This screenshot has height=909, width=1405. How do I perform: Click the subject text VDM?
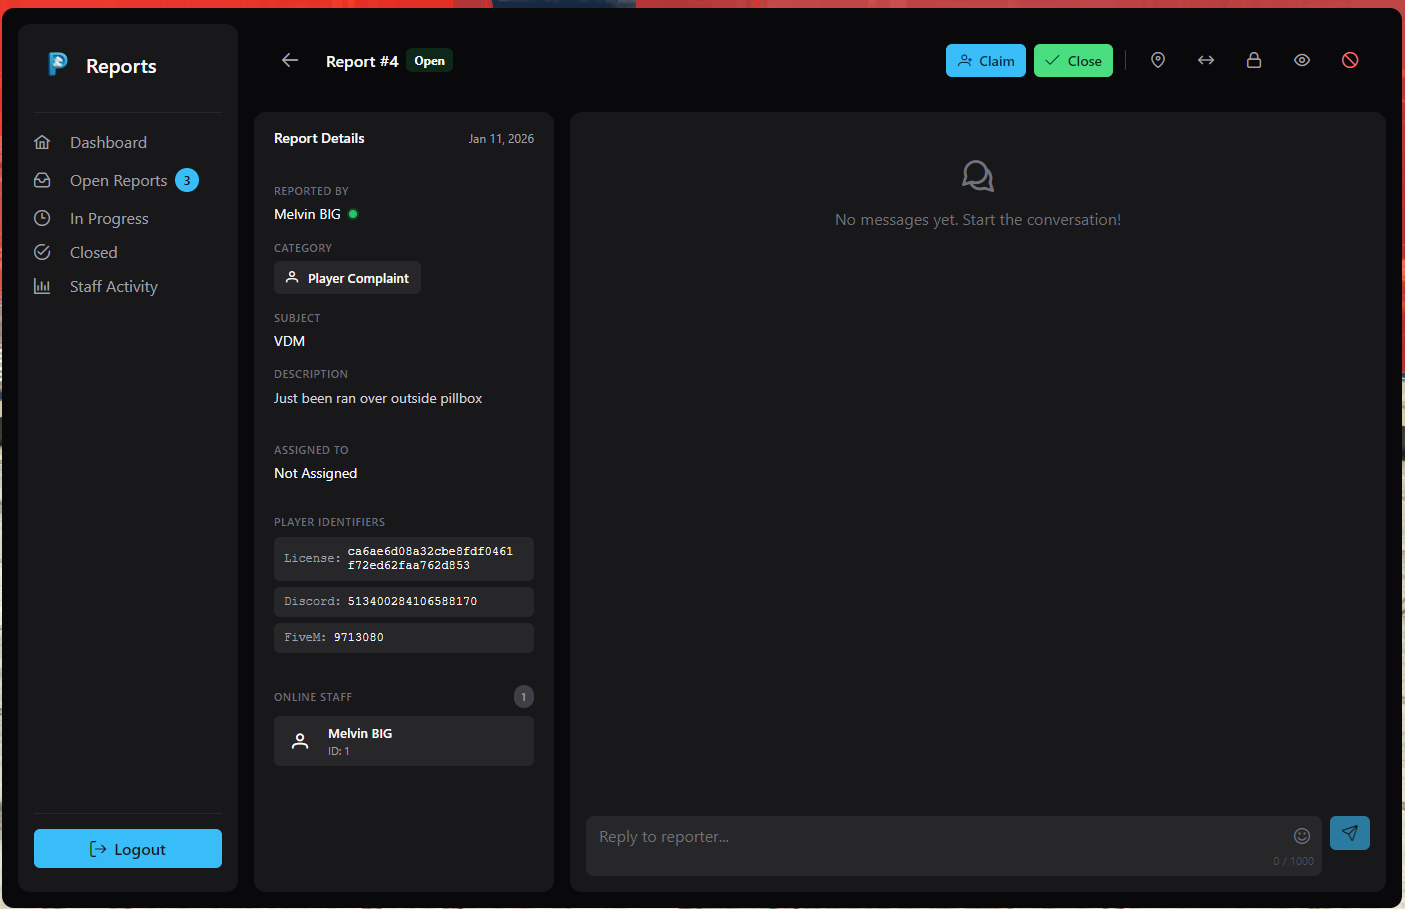point(289,341)
